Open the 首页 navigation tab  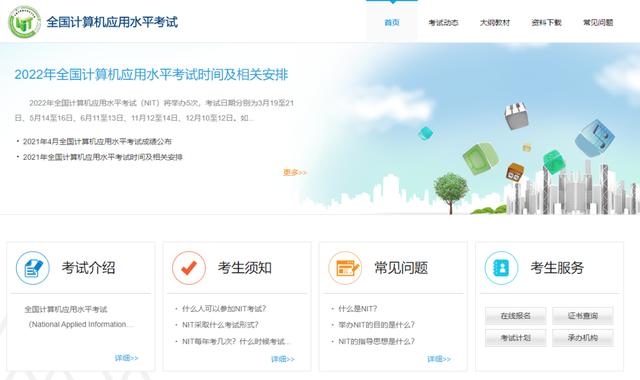[392, 22]
